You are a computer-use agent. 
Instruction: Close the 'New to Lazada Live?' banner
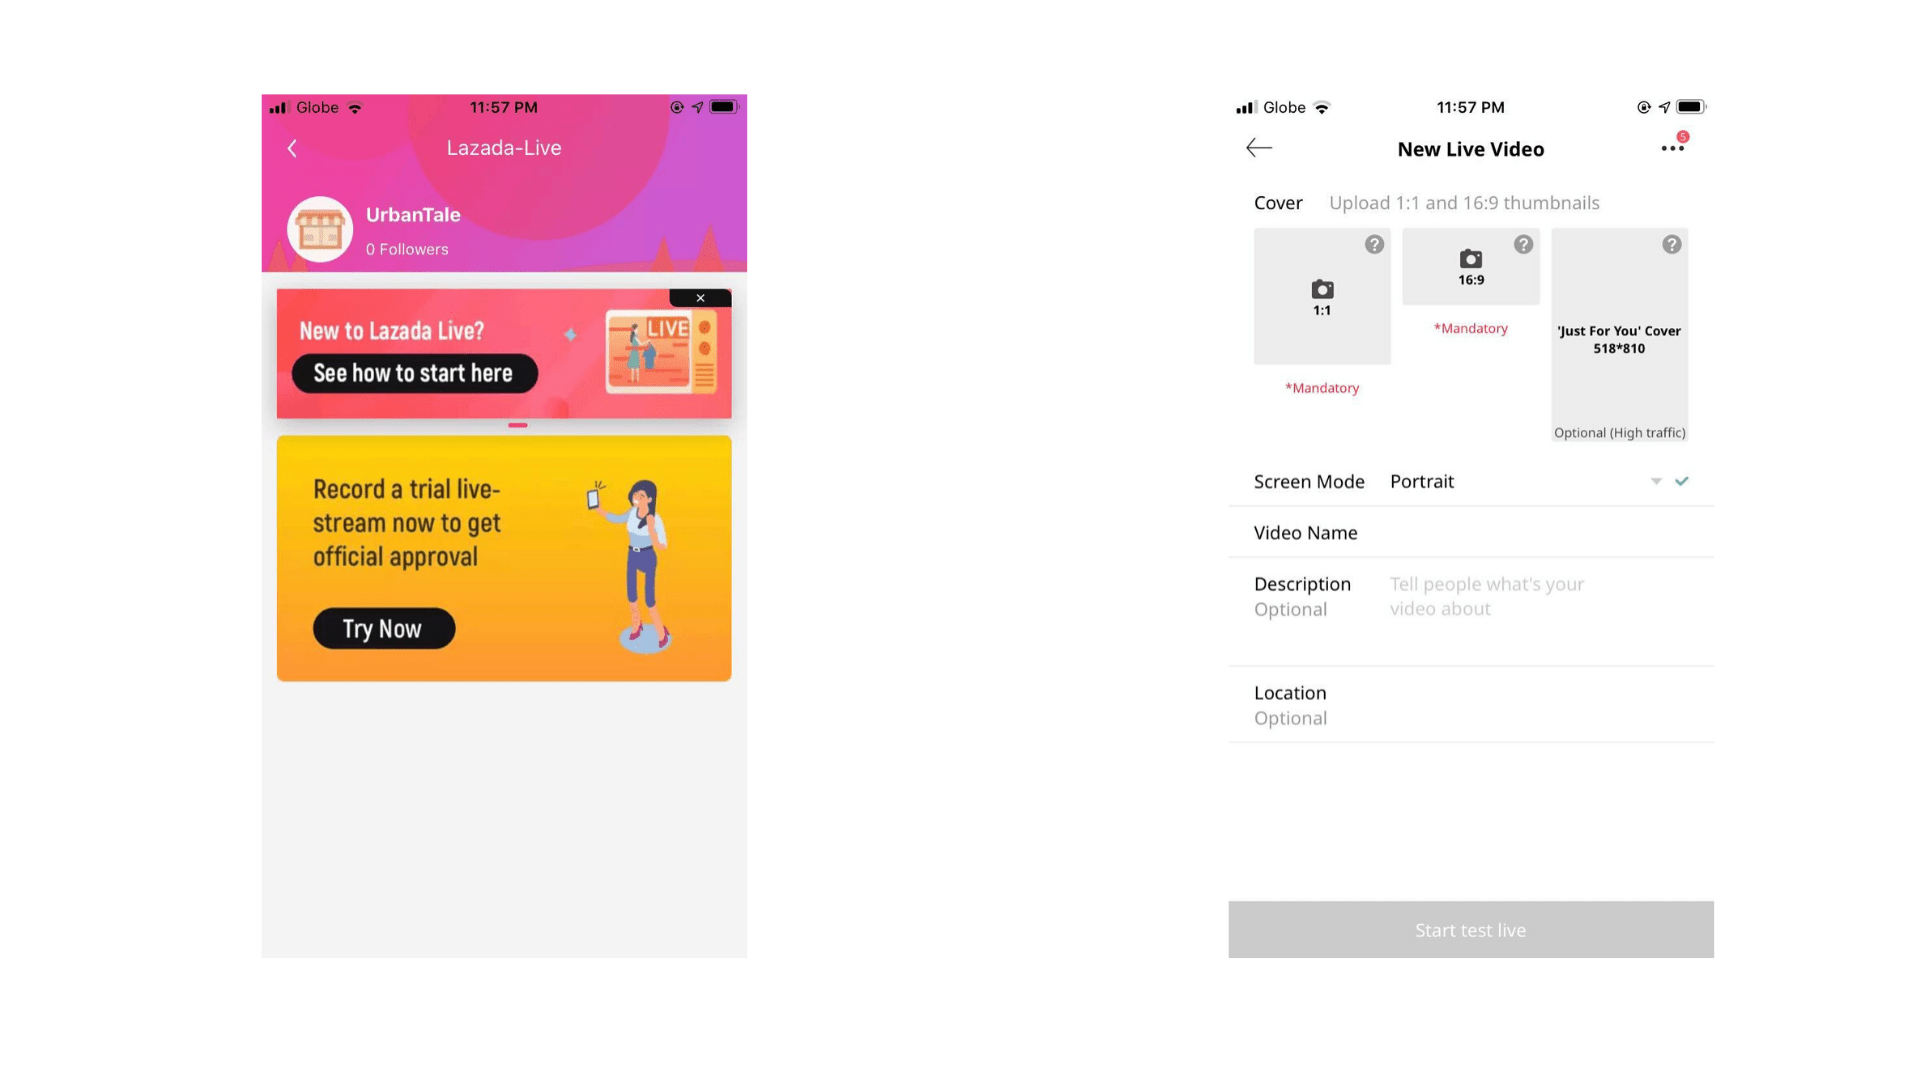[702, 297]
